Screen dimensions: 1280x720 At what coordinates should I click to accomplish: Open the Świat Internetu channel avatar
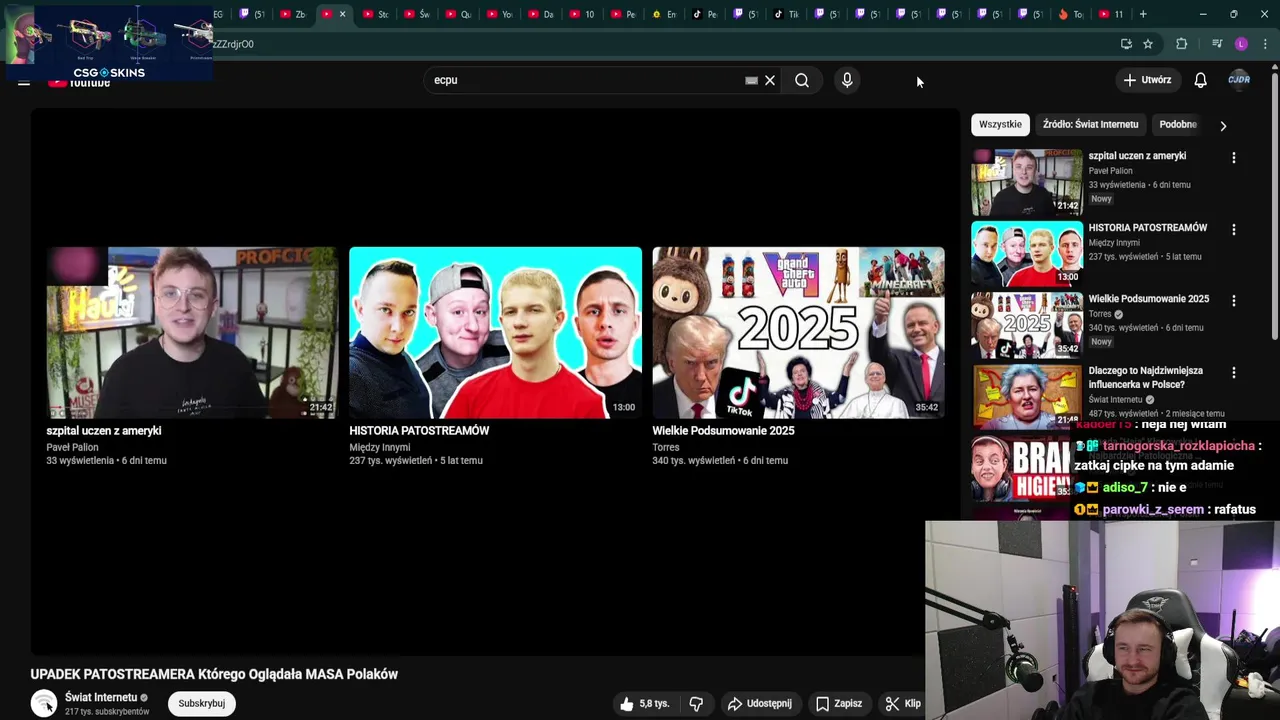point(44,704)
